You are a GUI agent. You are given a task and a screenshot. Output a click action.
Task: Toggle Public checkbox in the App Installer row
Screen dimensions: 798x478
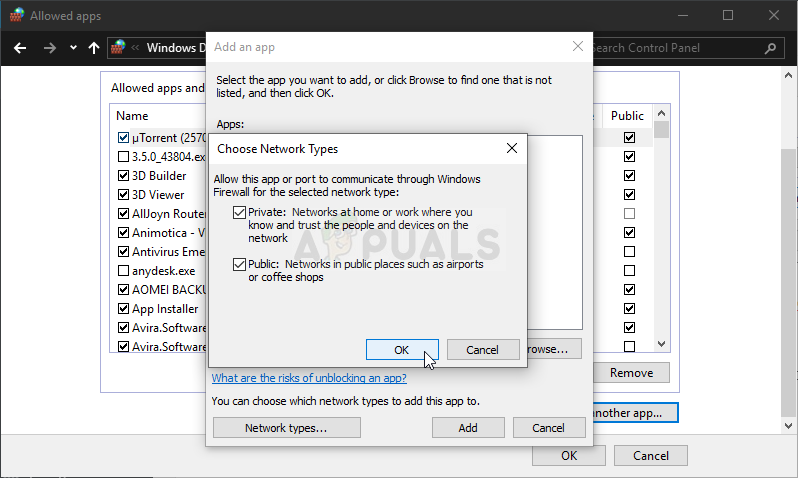[630, 308]
